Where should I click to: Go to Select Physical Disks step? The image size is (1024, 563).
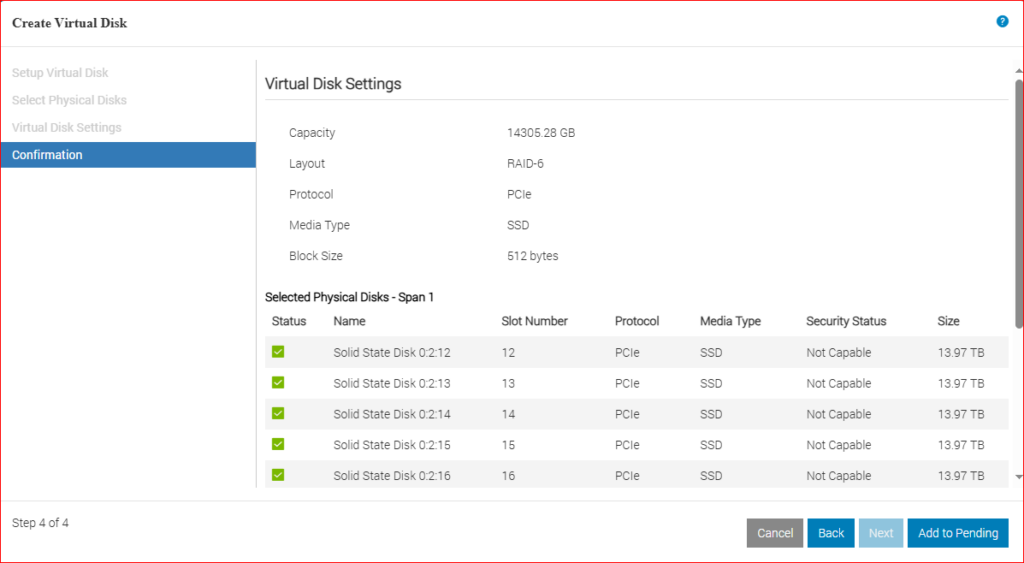pyautogui.click(x=69, y=100)
